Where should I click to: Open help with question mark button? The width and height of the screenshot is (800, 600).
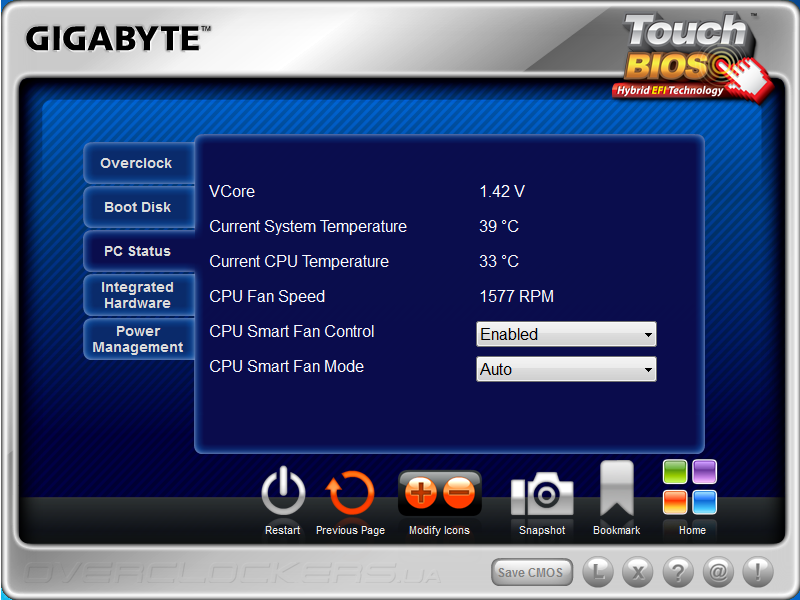tap(678, 571)
